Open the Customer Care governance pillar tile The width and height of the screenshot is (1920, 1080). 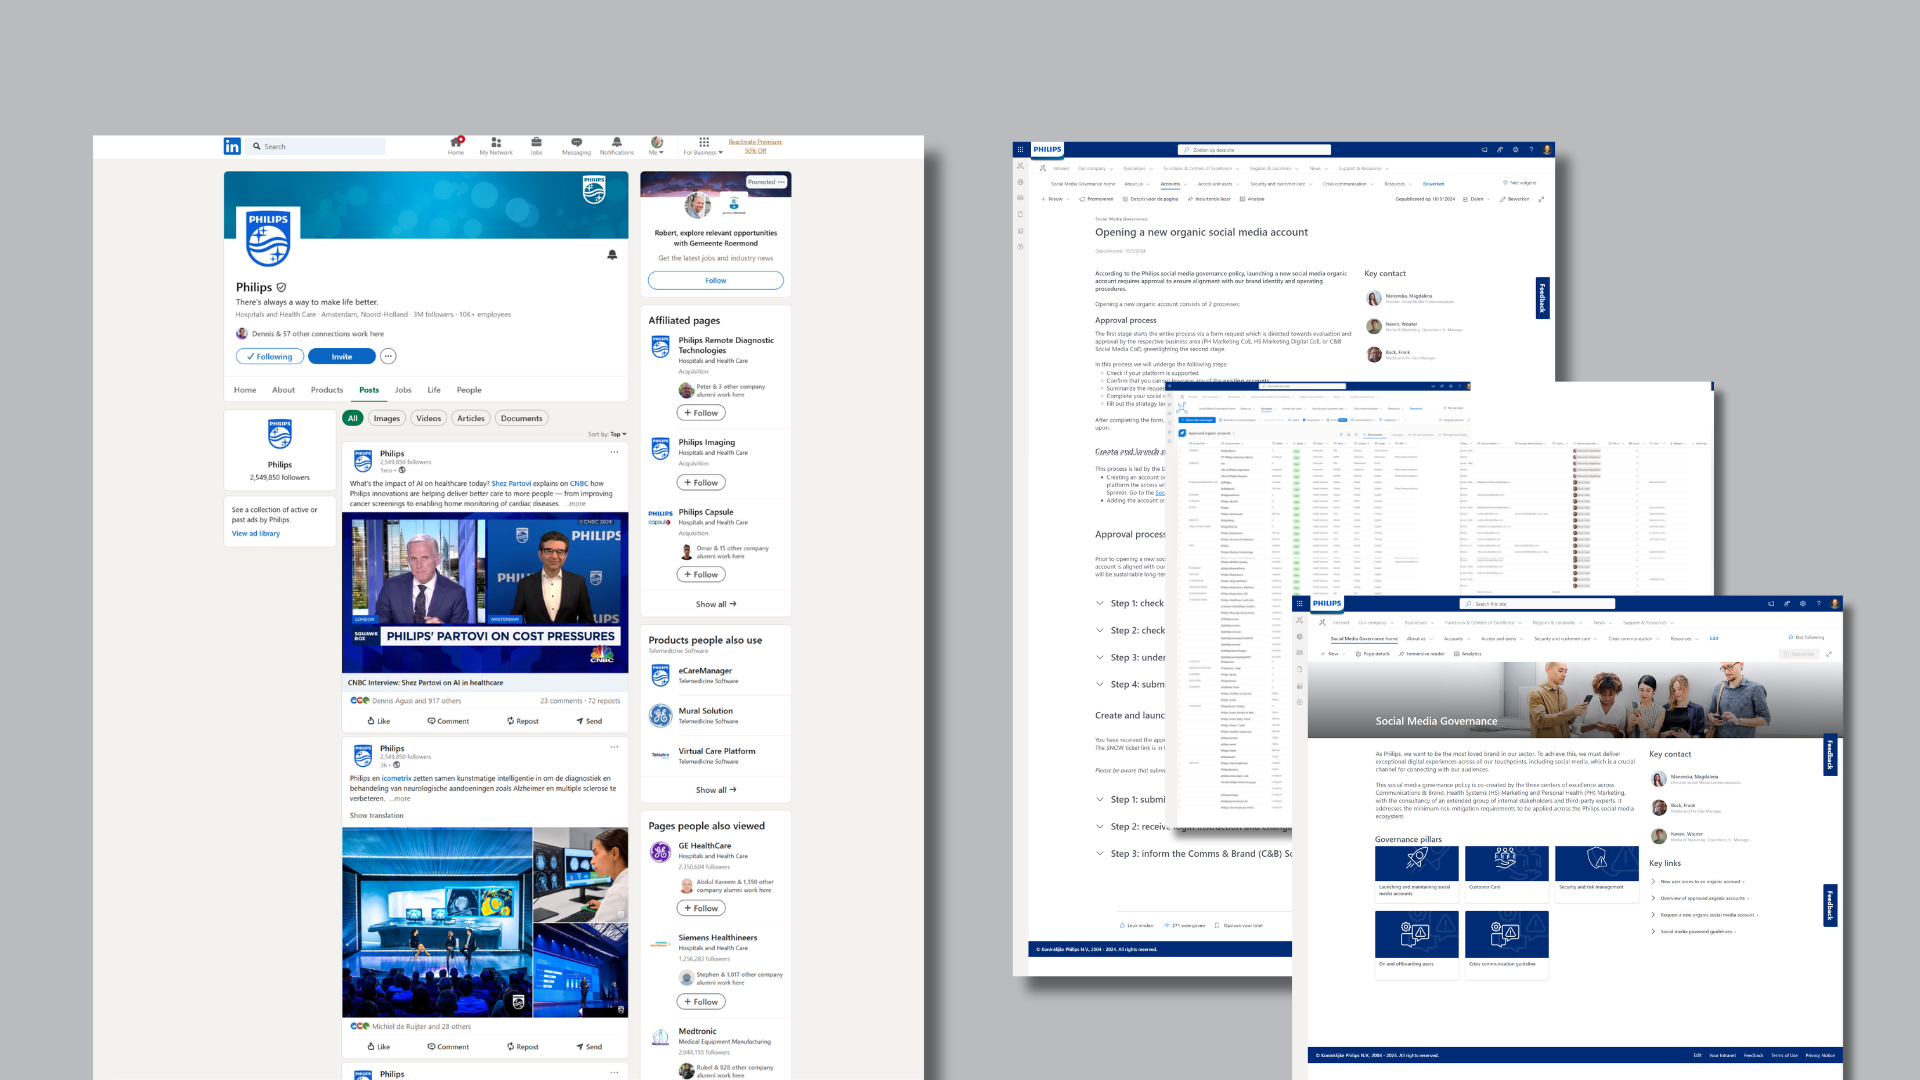coord(1506,873)
